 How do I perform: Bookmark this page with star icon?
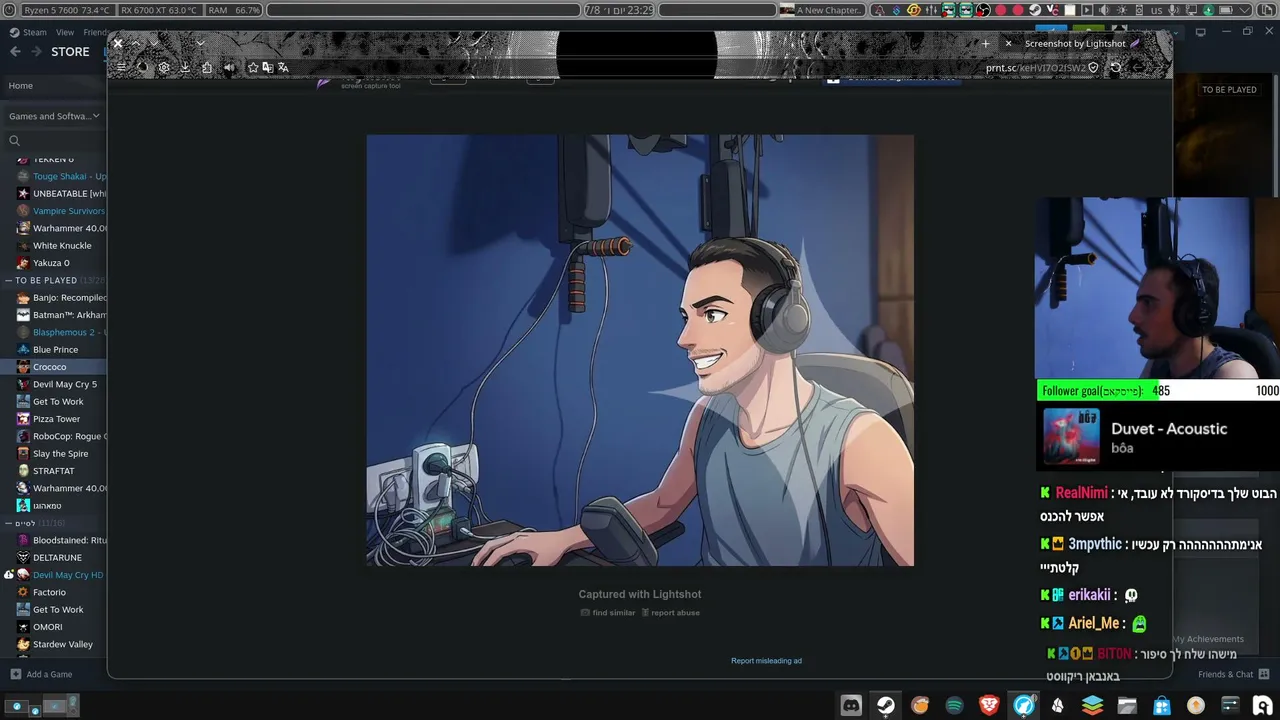click(253, 68)
